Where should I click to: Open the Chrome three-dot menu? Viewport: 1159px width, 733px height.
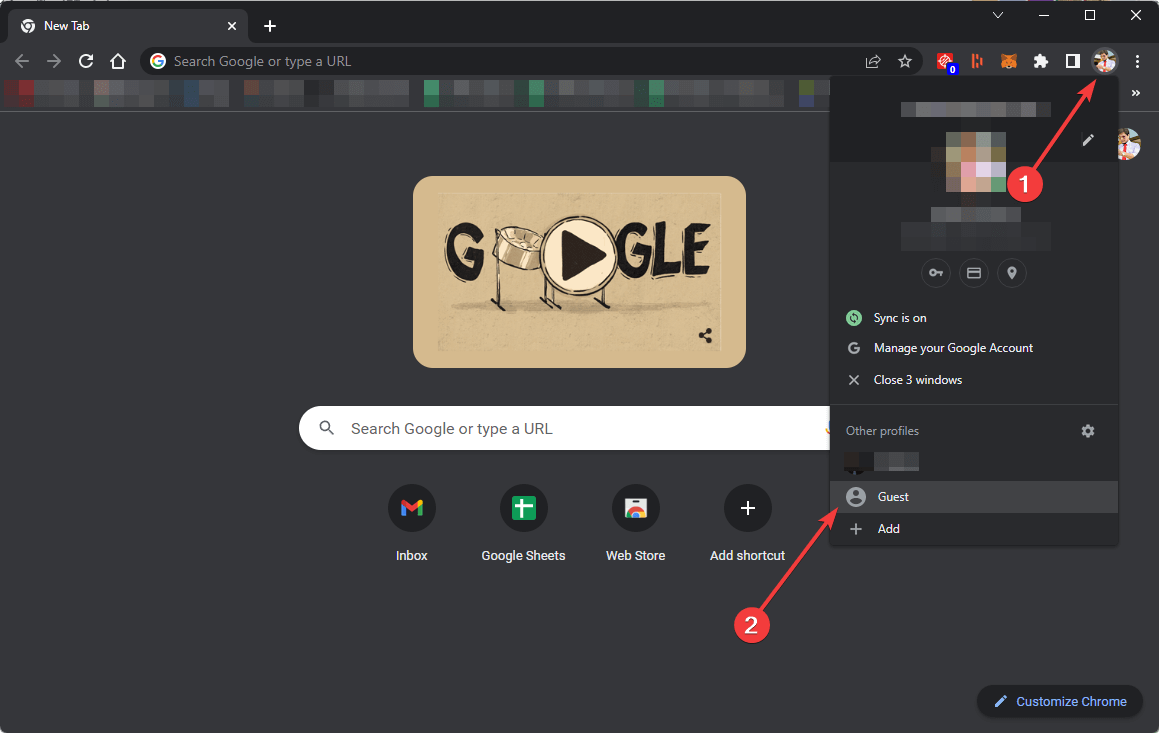tap(1137, 61)
